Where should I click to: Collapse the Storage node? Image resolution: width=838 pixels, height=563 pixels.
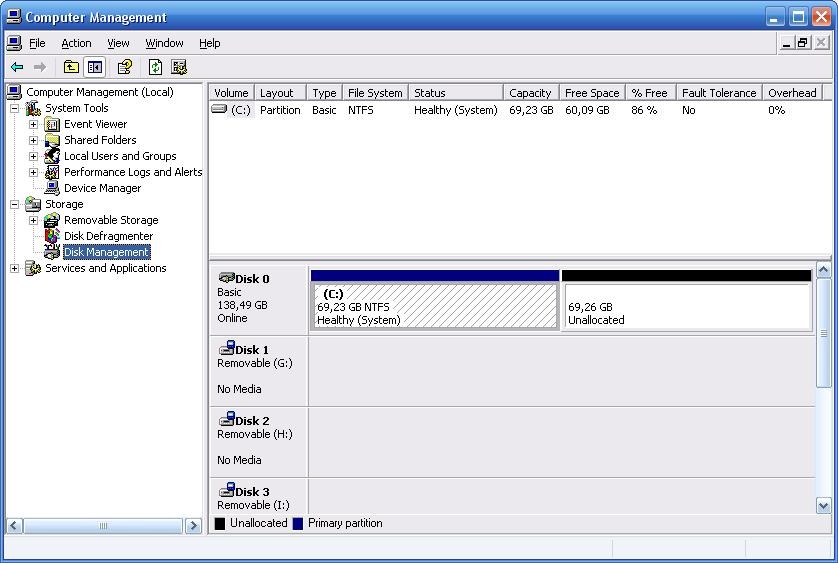click(x=14, y=204)
